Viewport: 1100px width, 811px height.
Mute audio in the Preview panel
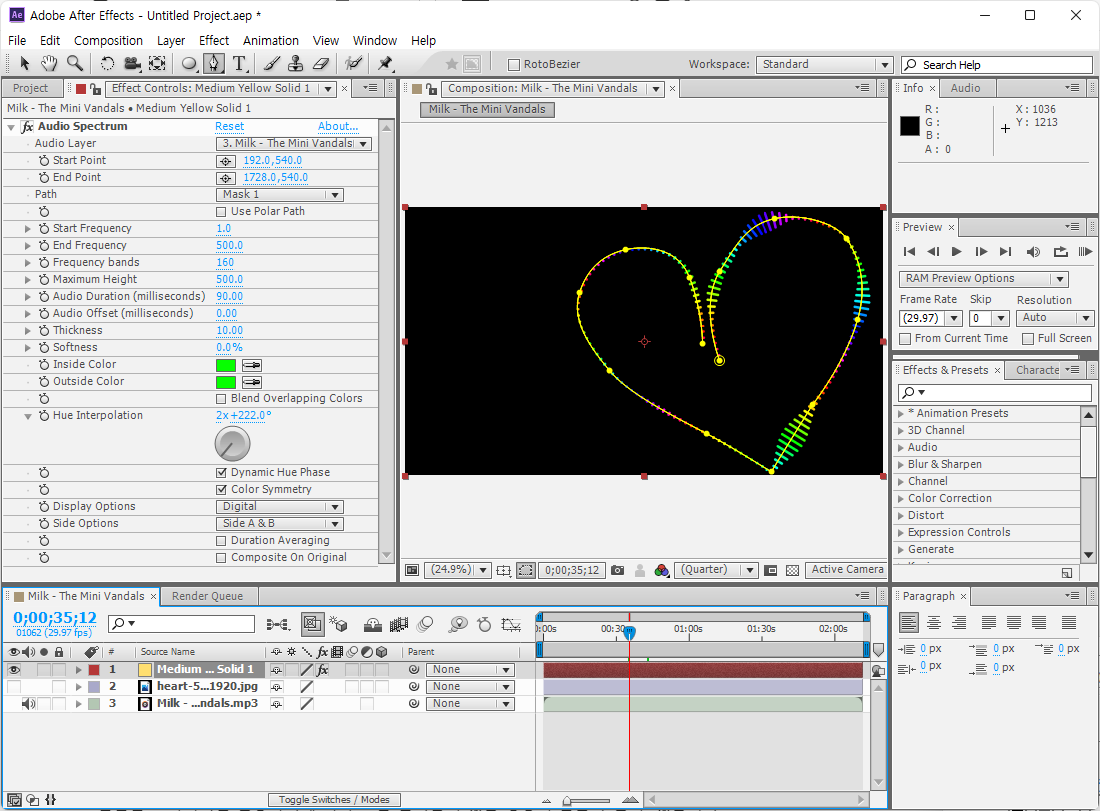1033,252
